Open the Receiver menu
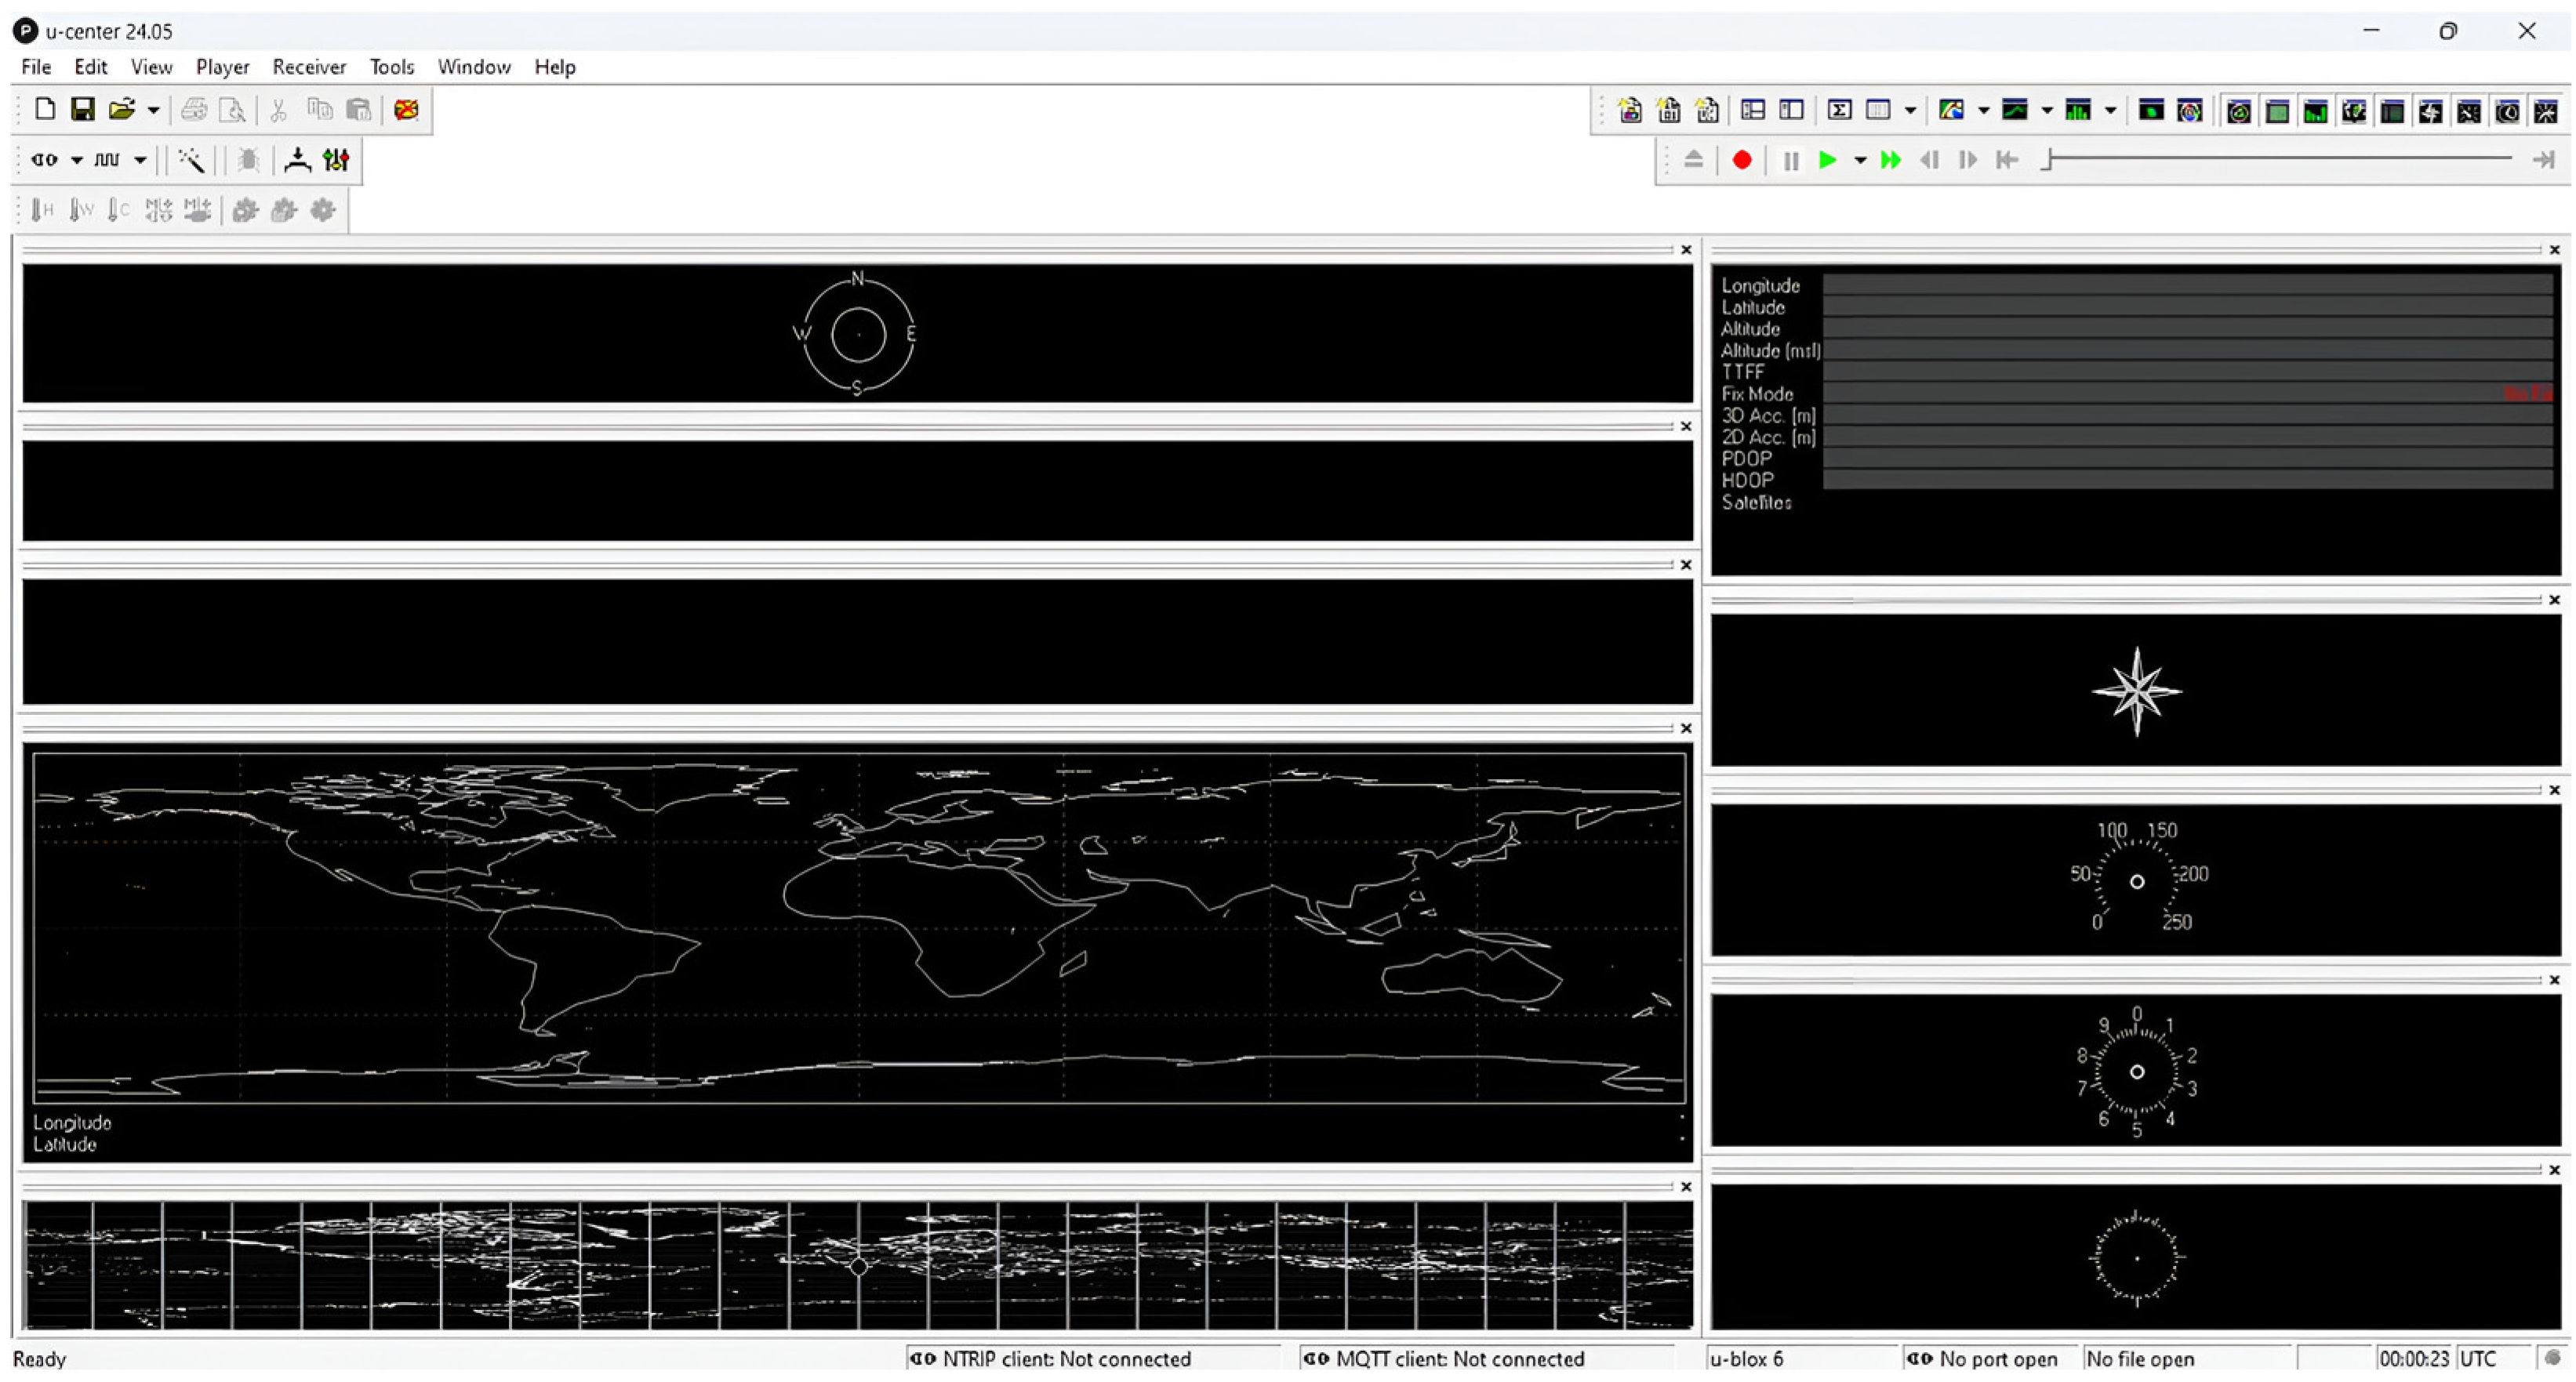 pos(309,67)
